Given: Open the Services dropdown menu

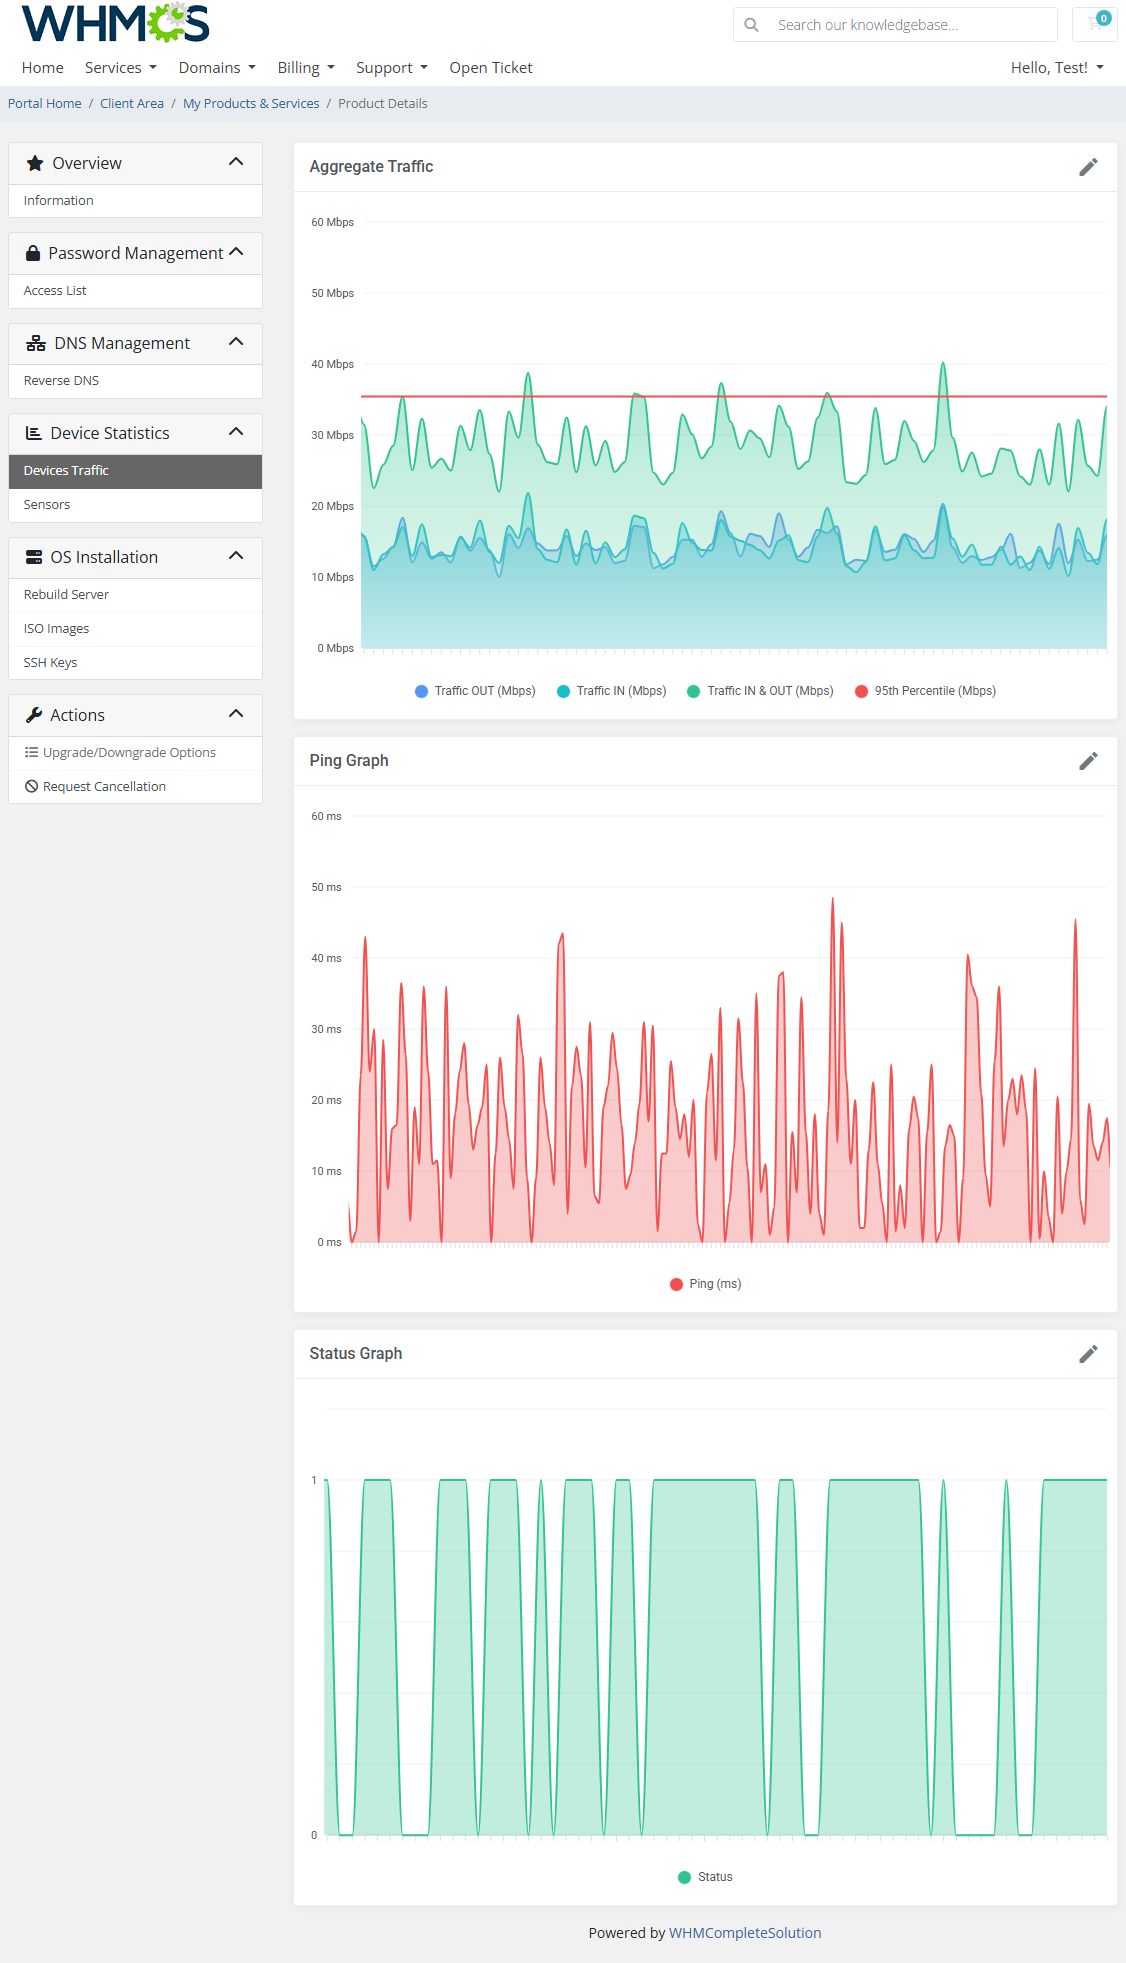Looking at the screenshot, I should coord(121,68).
